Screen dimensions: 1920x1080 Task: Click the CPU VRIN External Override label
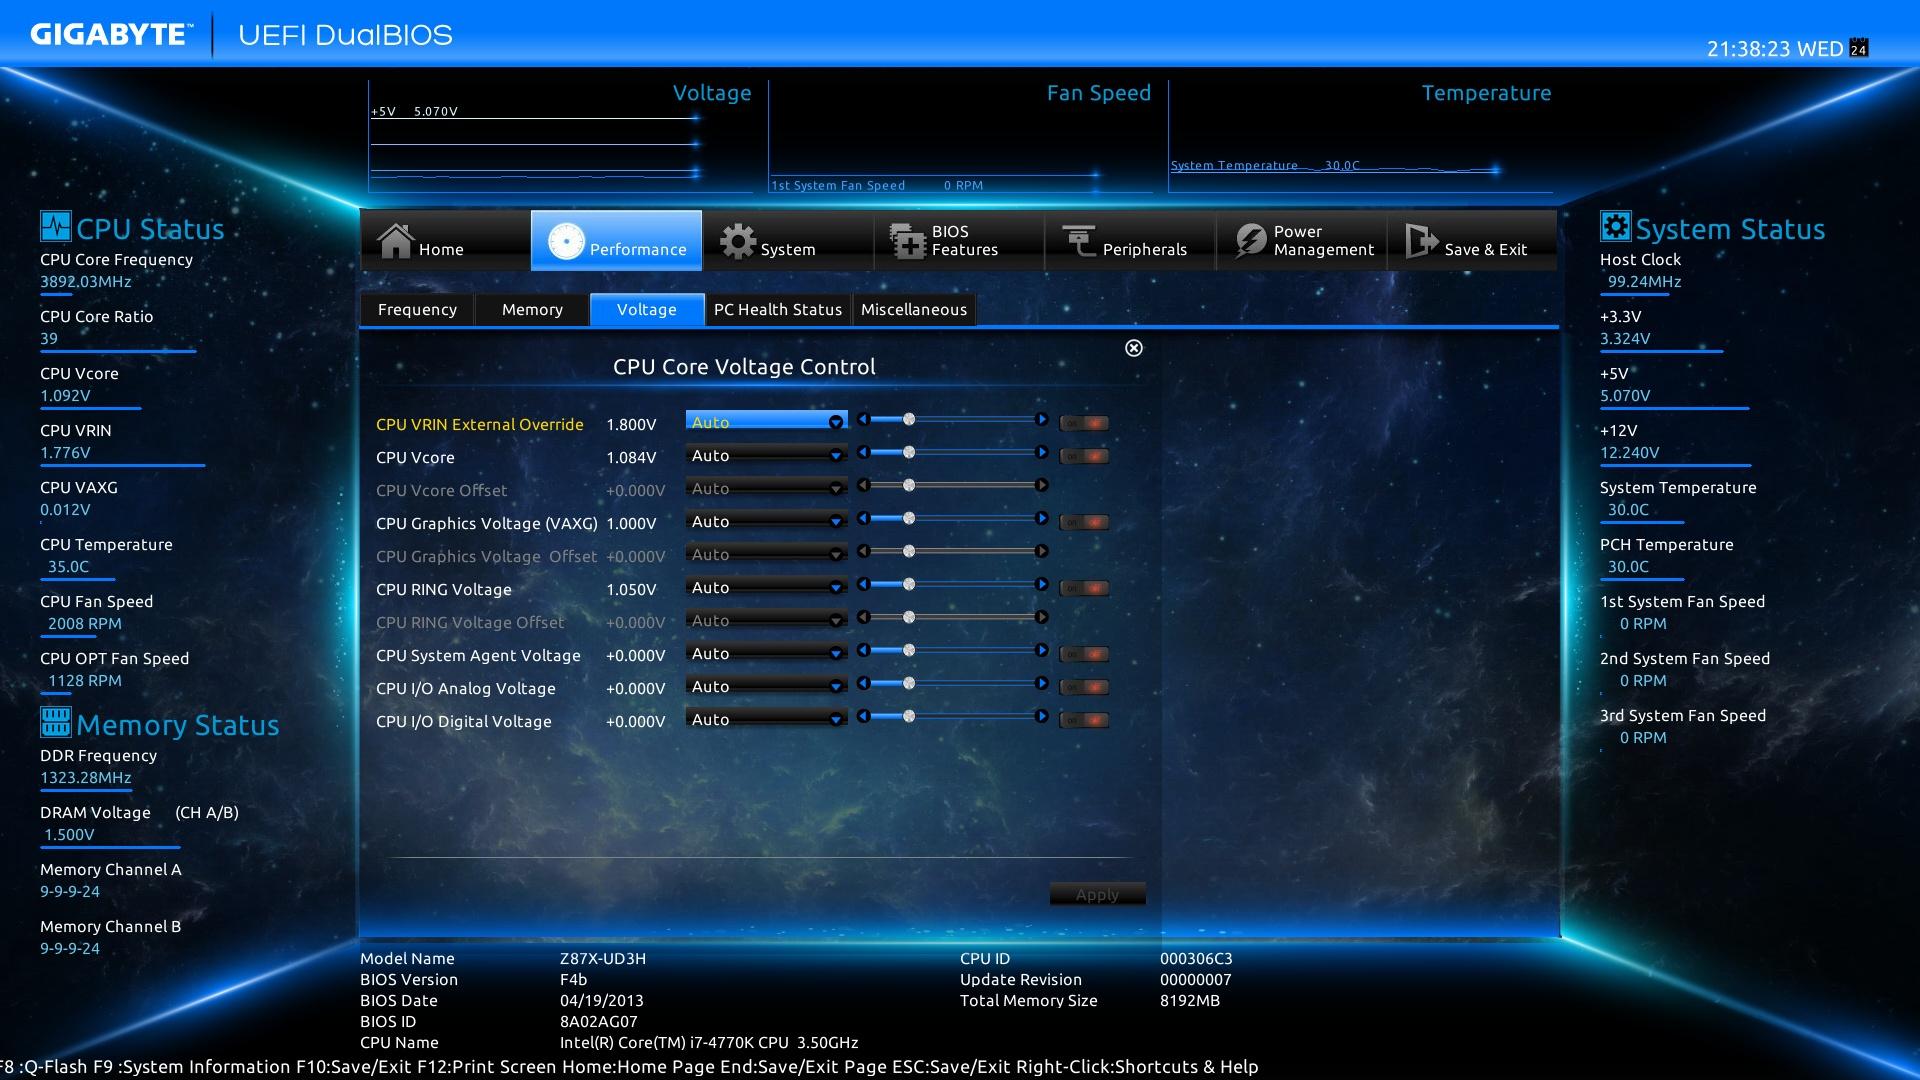[x=479, y=424]
